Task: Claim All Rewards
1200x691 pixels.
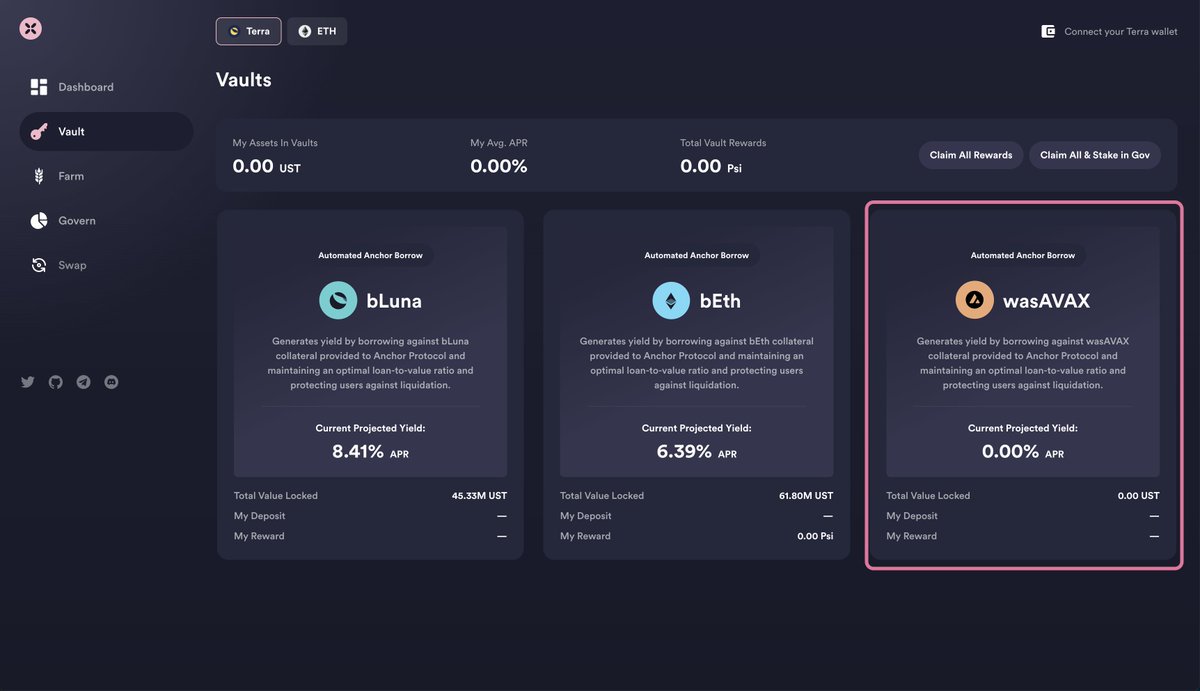Action: click(971, 155)
